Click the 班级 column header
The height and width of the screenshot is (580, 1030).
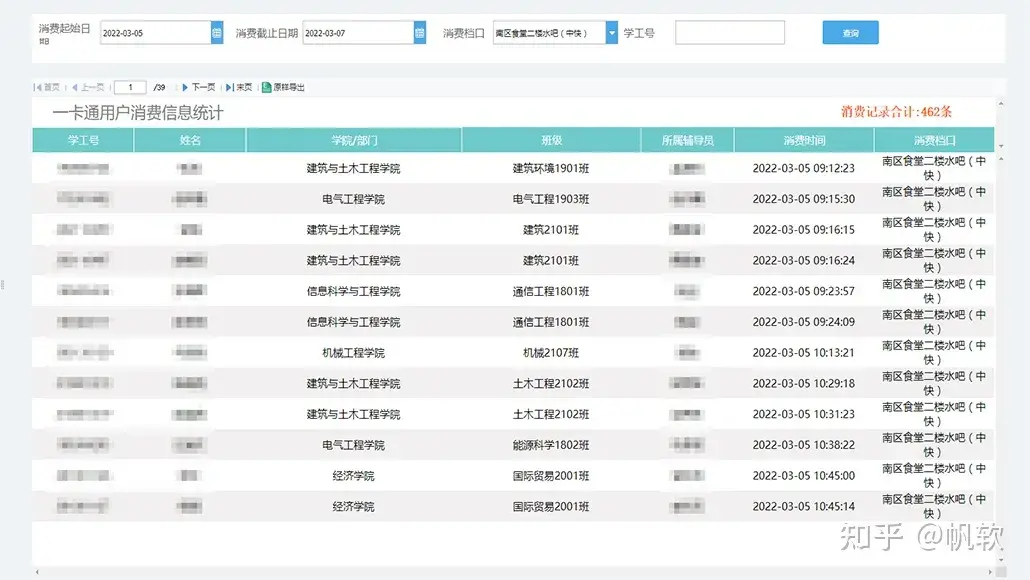click(x=551, y=140)
